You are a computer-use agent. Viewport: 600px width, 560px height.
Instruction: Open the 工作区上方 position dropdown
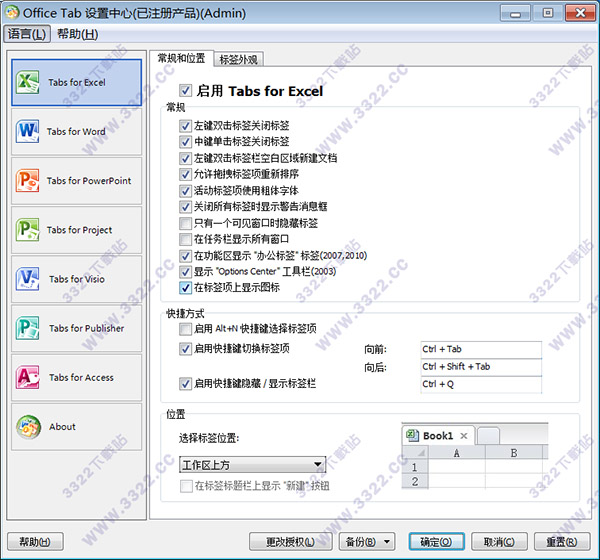pos(253,465)
